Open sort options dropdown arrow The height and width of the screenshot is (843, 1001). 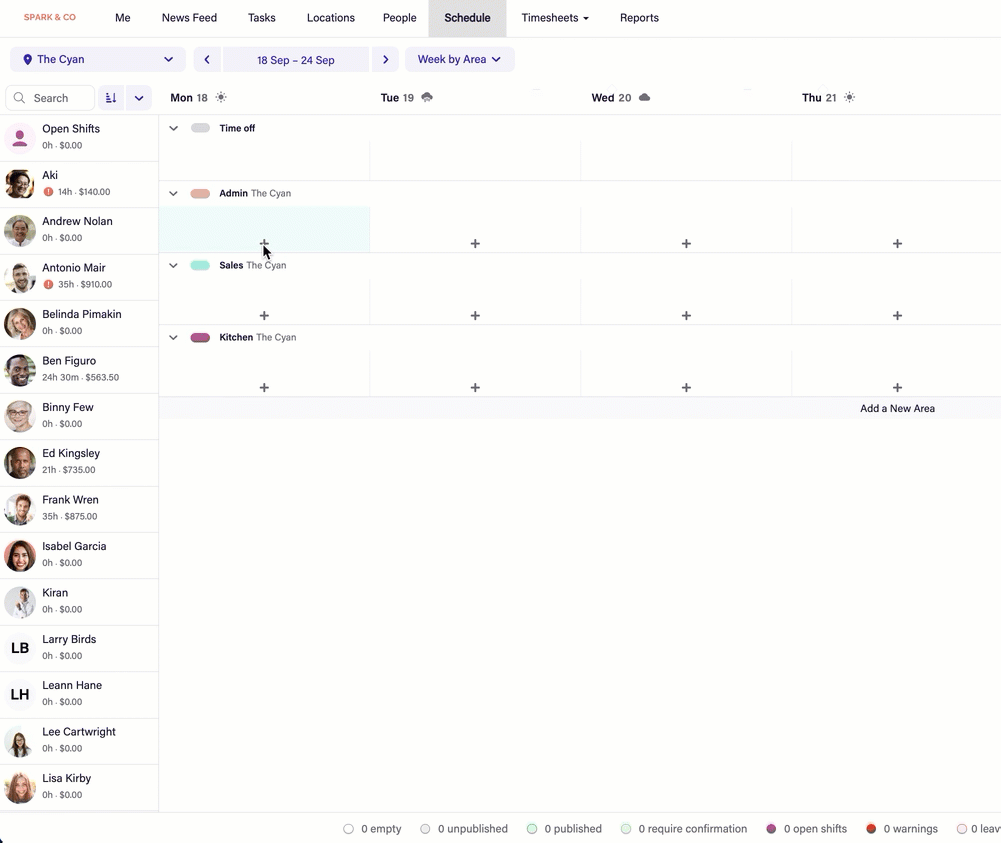point(139,98)
